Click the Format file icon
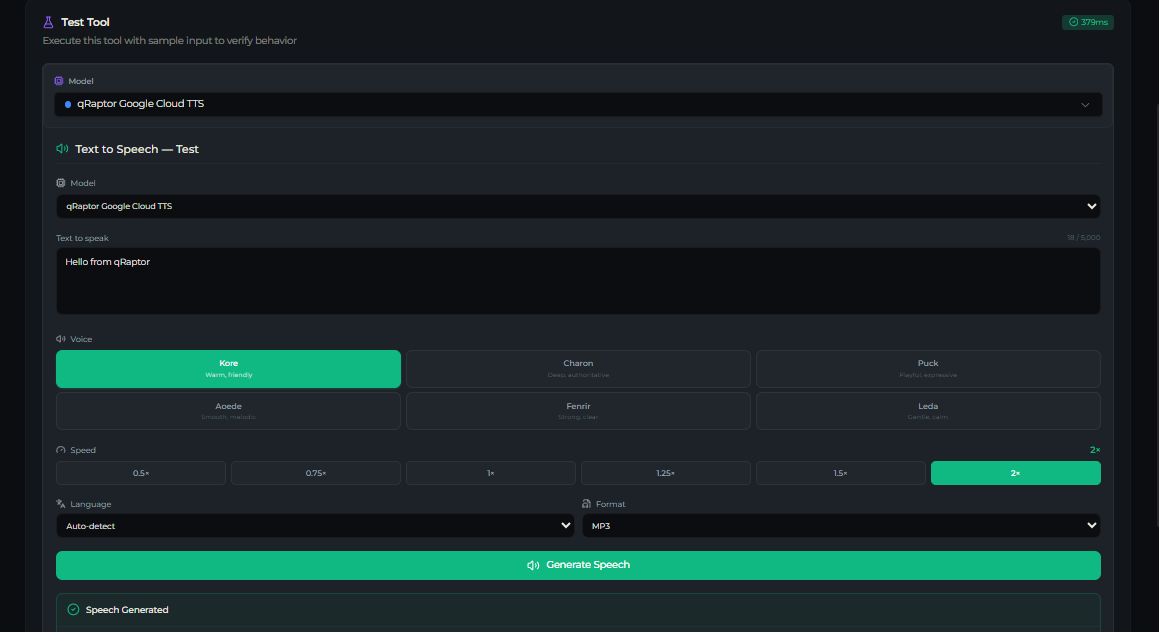Screen dimensions: 1159x632 pyautogui.click(x=586, y=503)
